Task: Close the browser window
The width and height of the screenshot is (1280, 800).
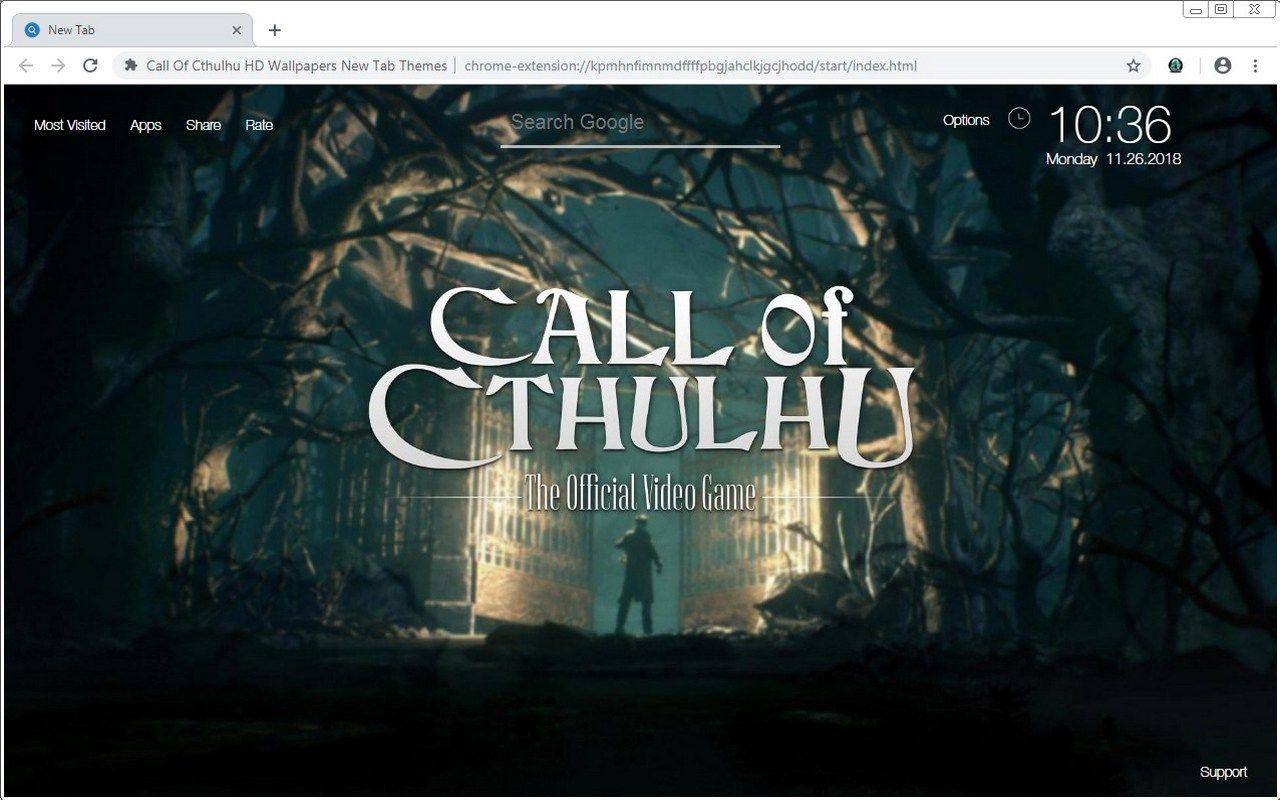Action: [1255, 9]
